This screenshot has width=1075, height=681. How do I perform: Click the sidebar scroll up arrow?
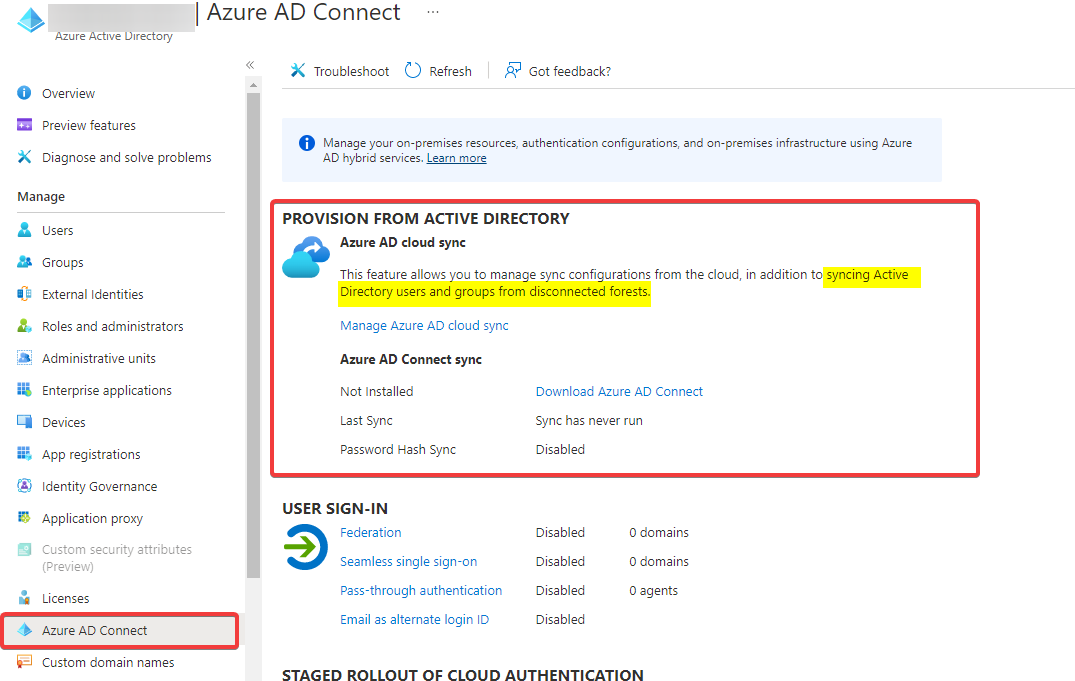pos(253,85)
